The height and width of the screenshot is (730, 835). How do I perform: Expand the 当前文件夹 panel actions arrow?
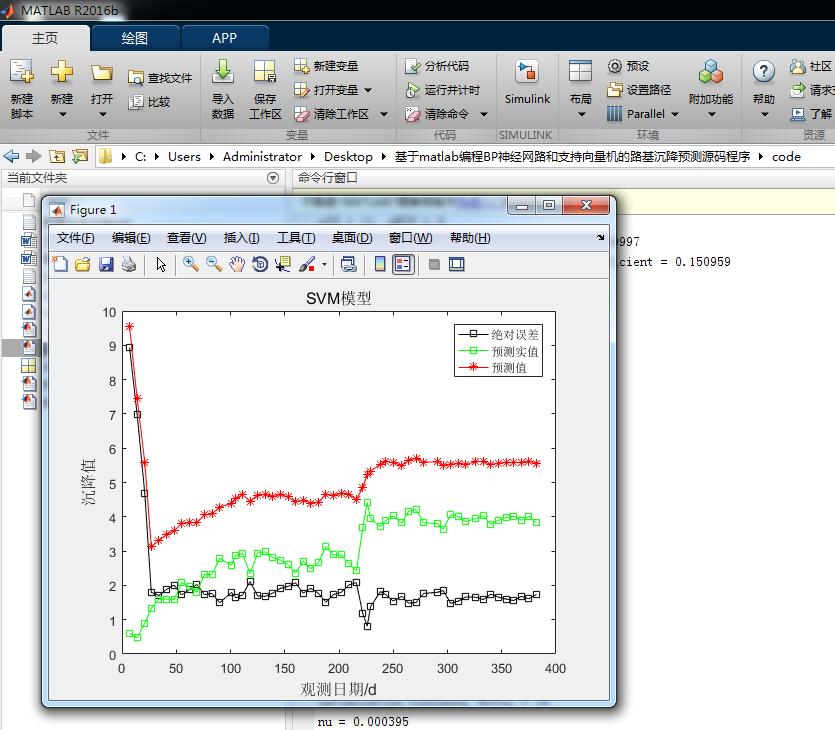273,178
